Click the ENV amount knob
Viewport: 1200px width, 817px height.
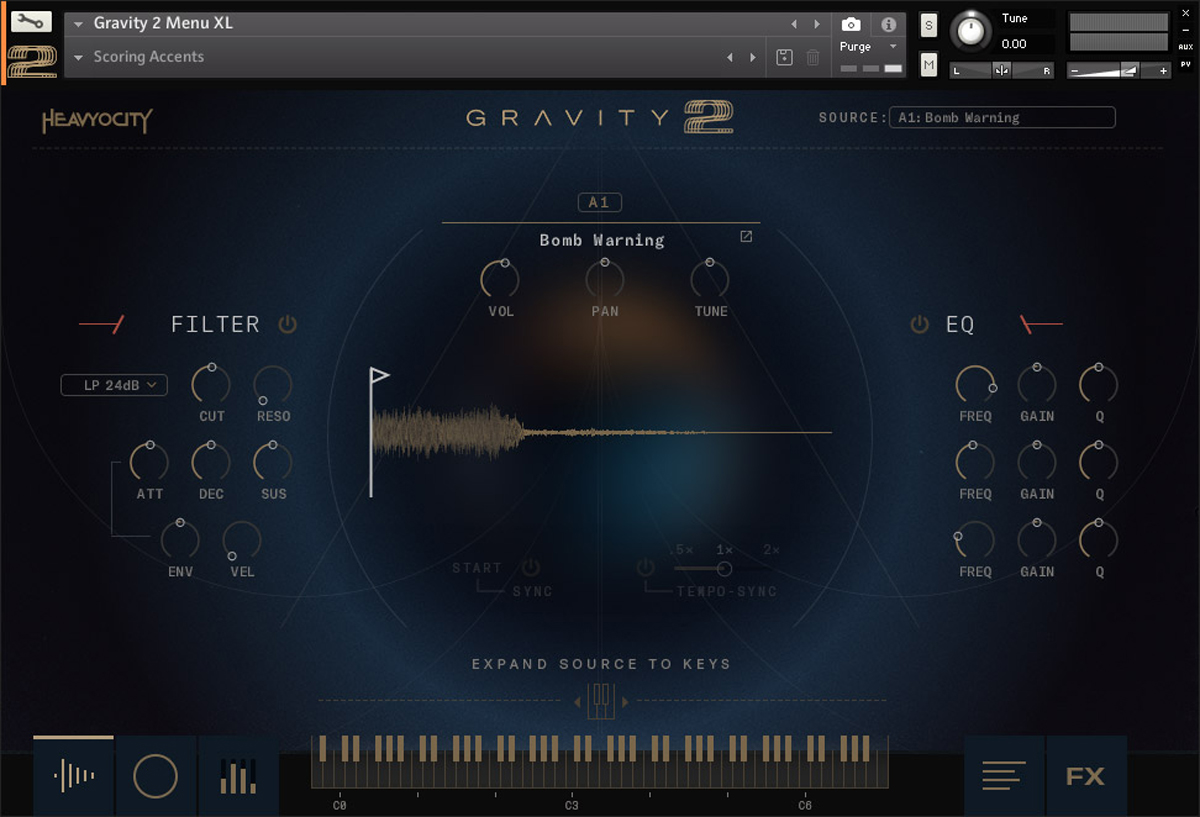coord(180,540)
